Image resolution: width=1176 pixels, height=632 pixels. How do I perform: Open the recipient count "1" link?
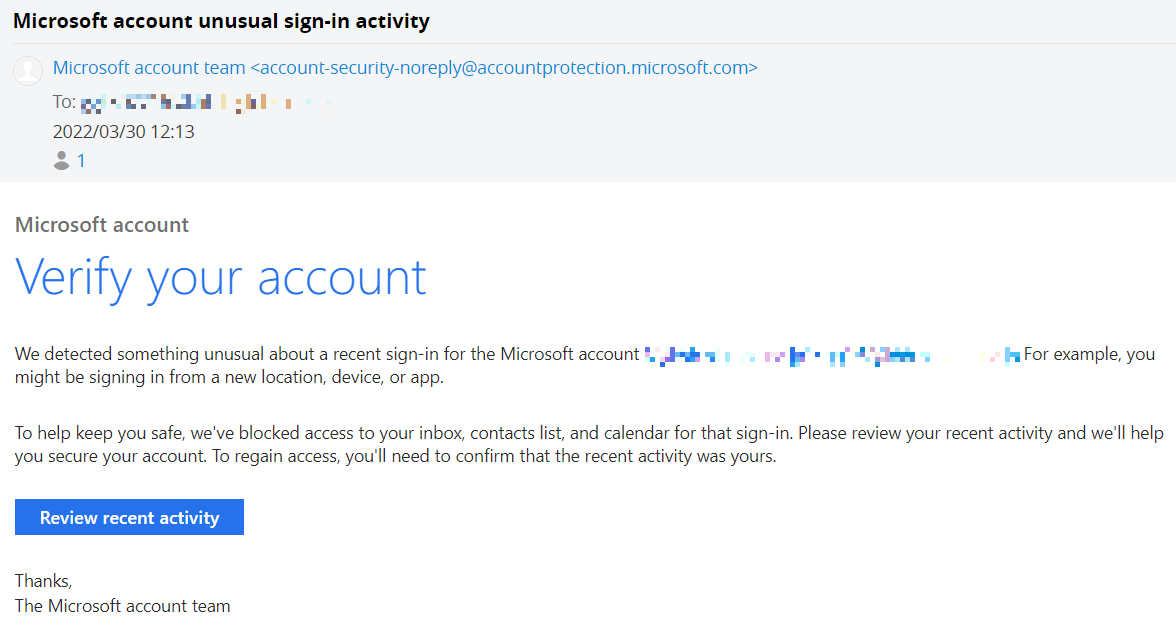80,160
